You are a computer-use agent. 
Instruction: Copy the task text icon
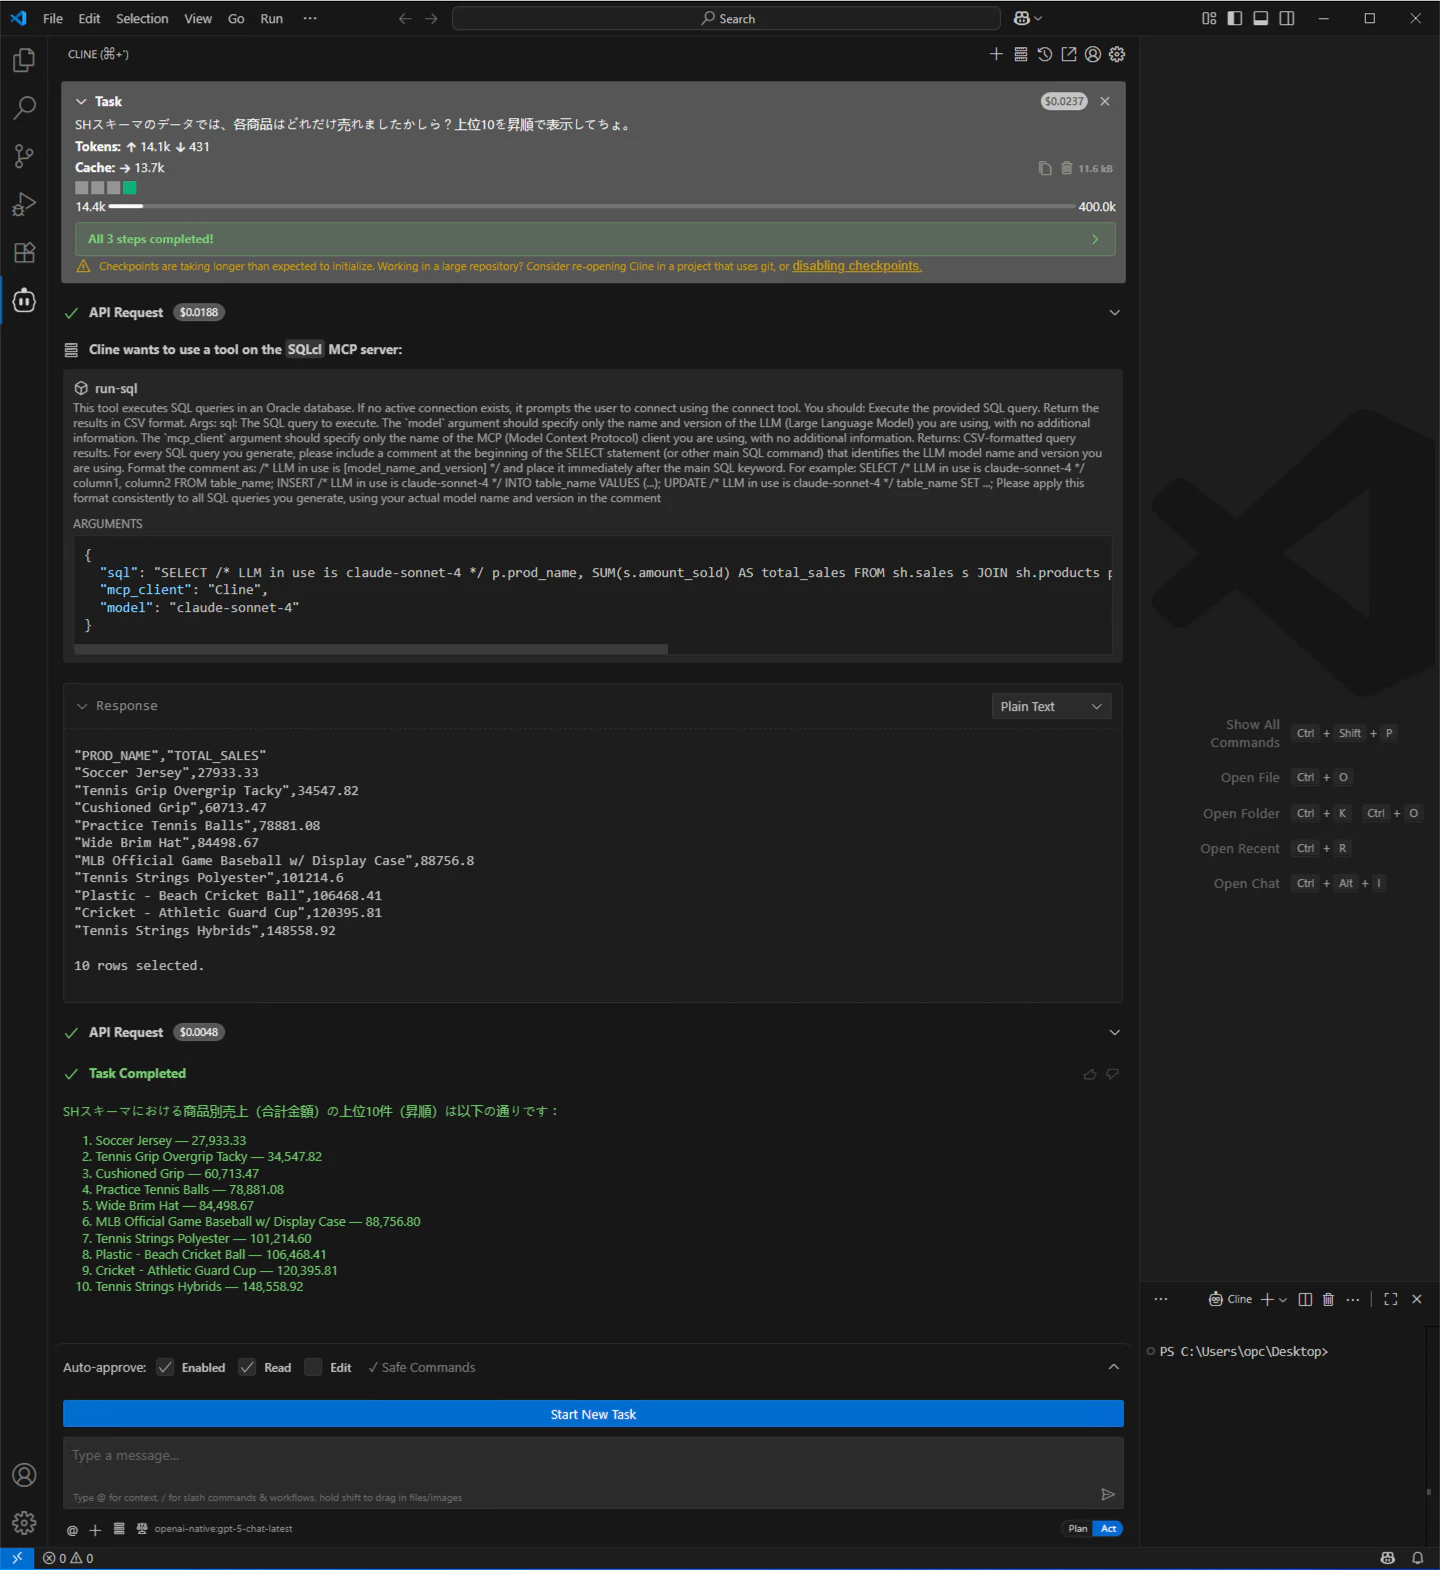point(1045,168)
